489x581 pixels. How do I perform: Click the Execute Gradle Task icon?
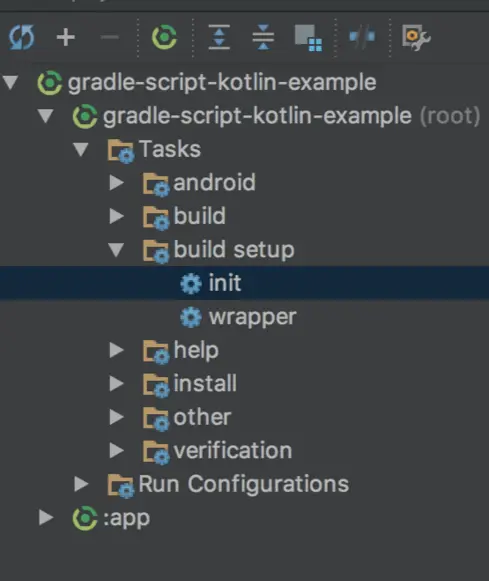coord(164,37)
